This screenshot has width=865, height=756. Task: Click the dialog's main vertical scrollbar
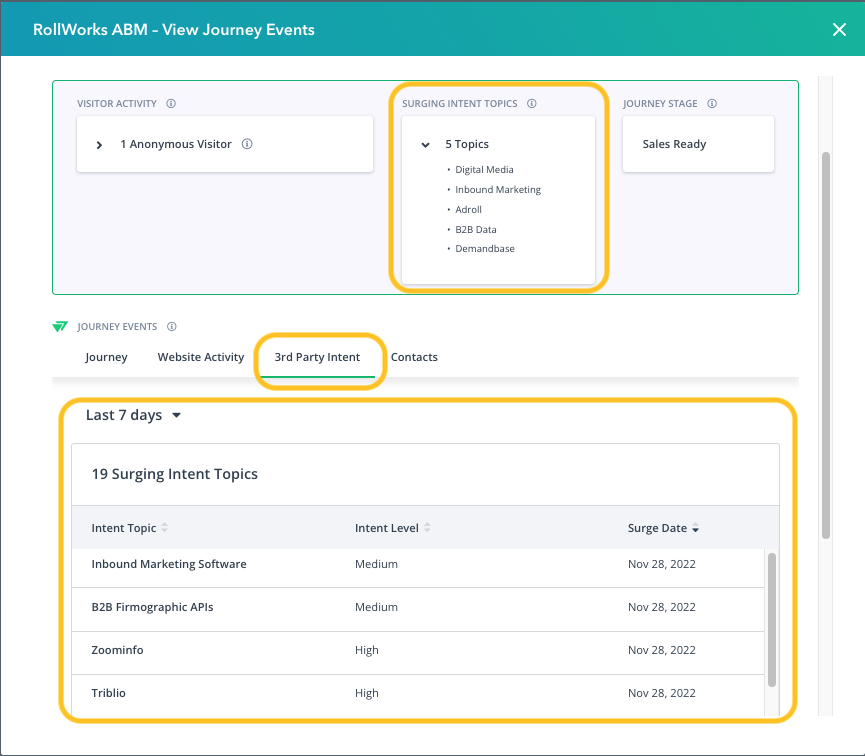point(826,345)
